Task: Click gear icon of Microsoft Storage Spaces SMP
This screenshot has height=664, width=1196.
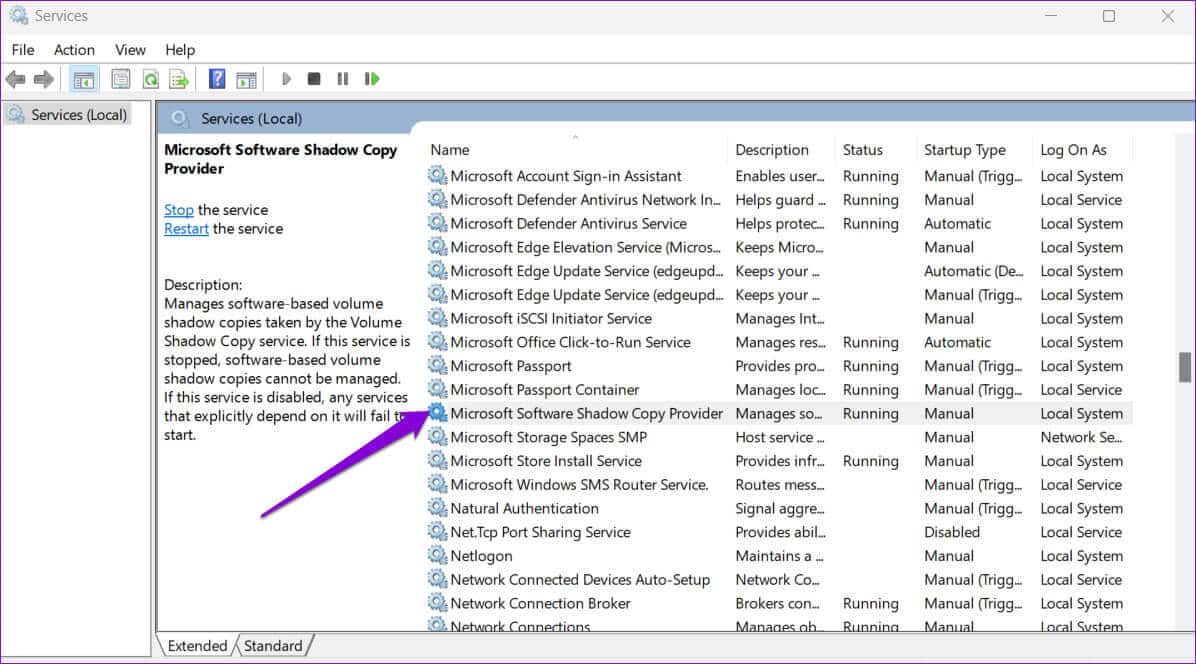Action: click(437, 437)
